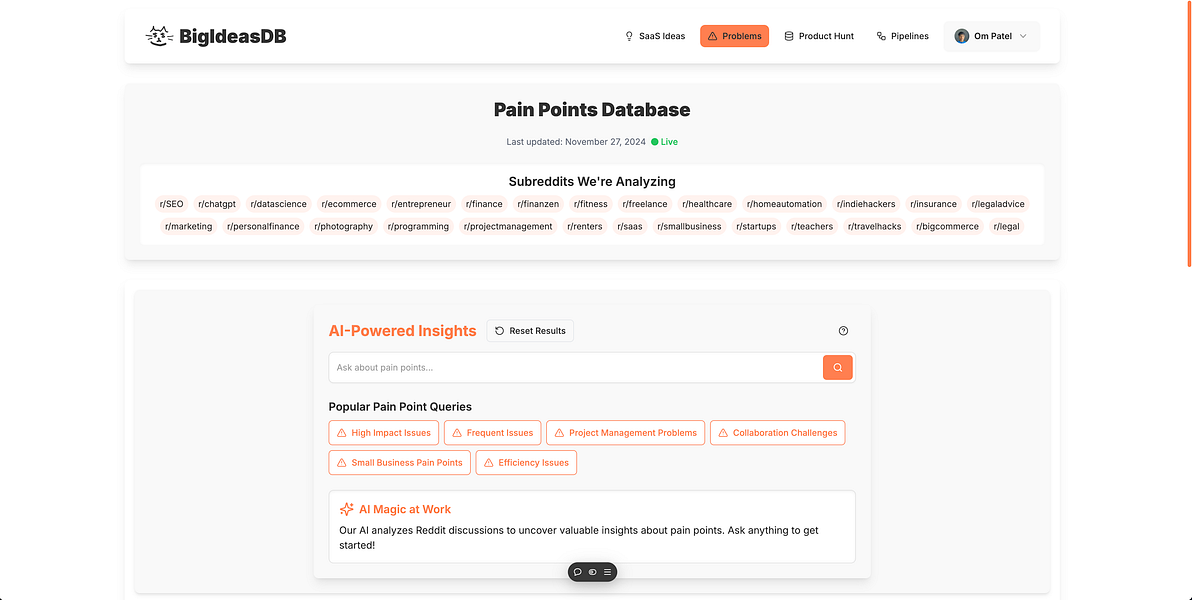Viewport: 1192px width, 600px height.
Task: Click the sparkle icon beside AI Magic at Work
Action: click(347, 510)
